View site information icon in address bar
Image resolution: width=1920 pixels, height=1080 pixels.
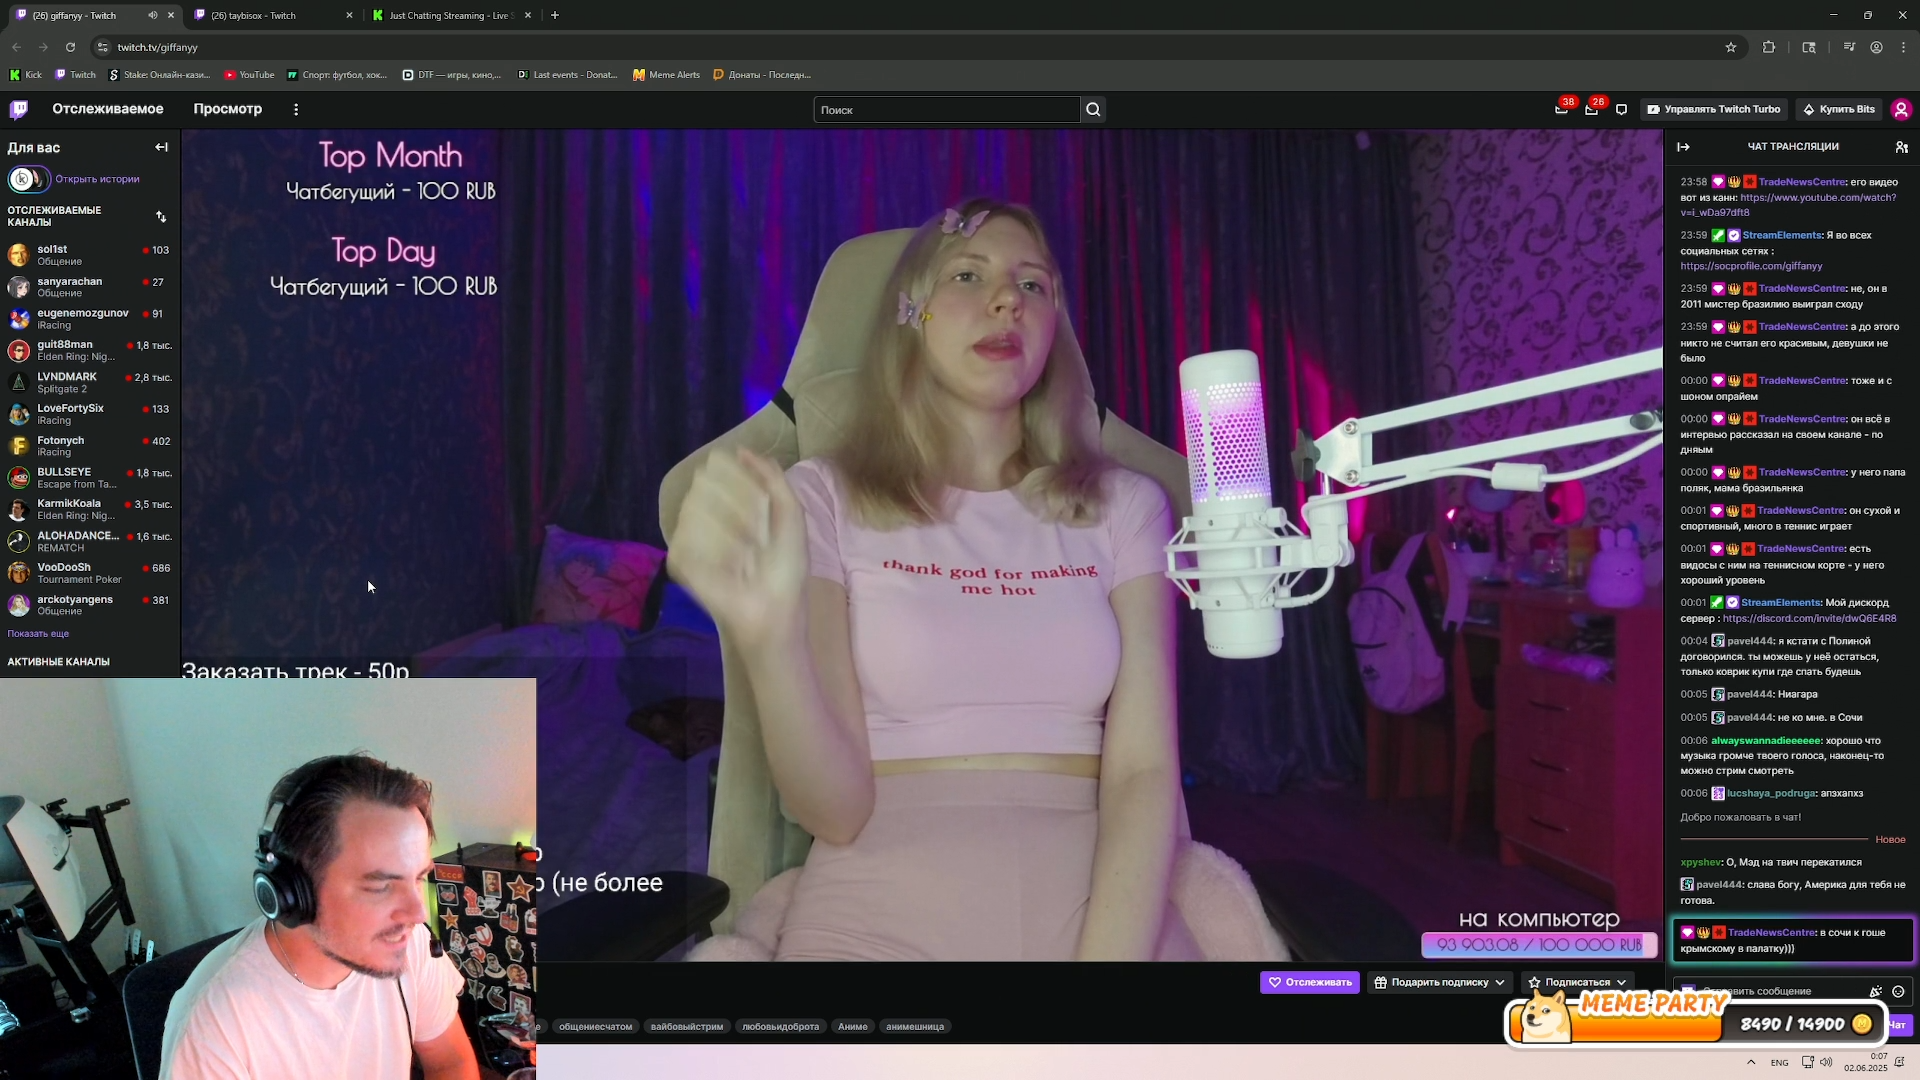pos(102,47)
